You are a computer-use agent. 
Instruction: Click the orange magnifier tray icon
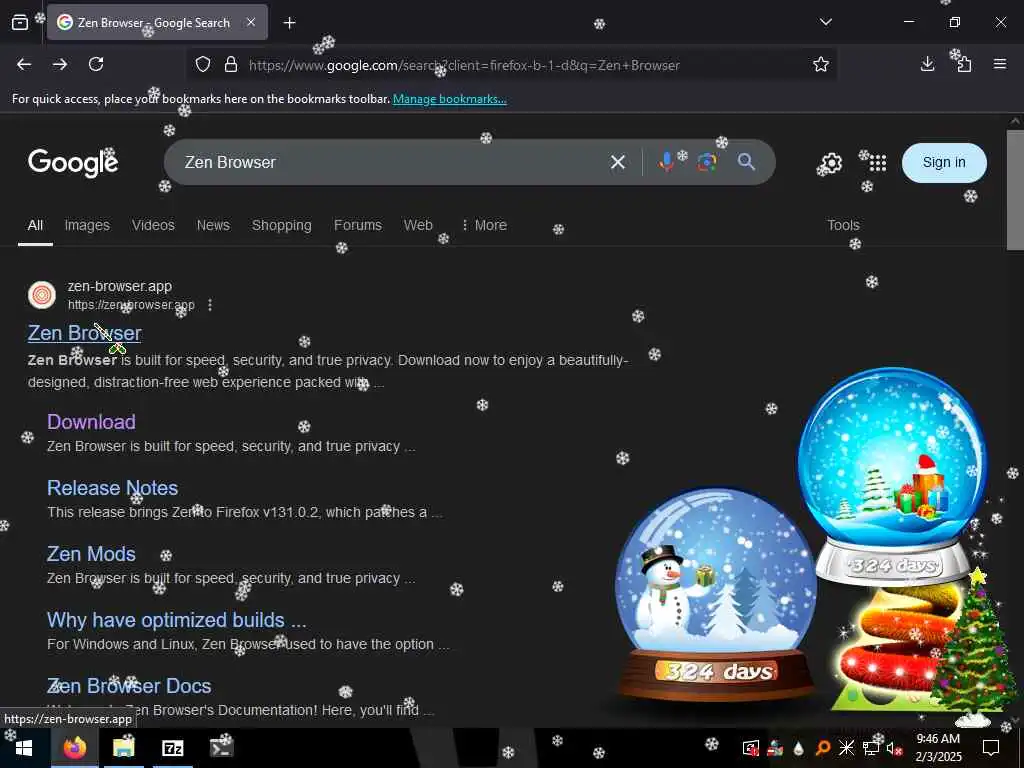pyautogui.click(x=823, y=748)
